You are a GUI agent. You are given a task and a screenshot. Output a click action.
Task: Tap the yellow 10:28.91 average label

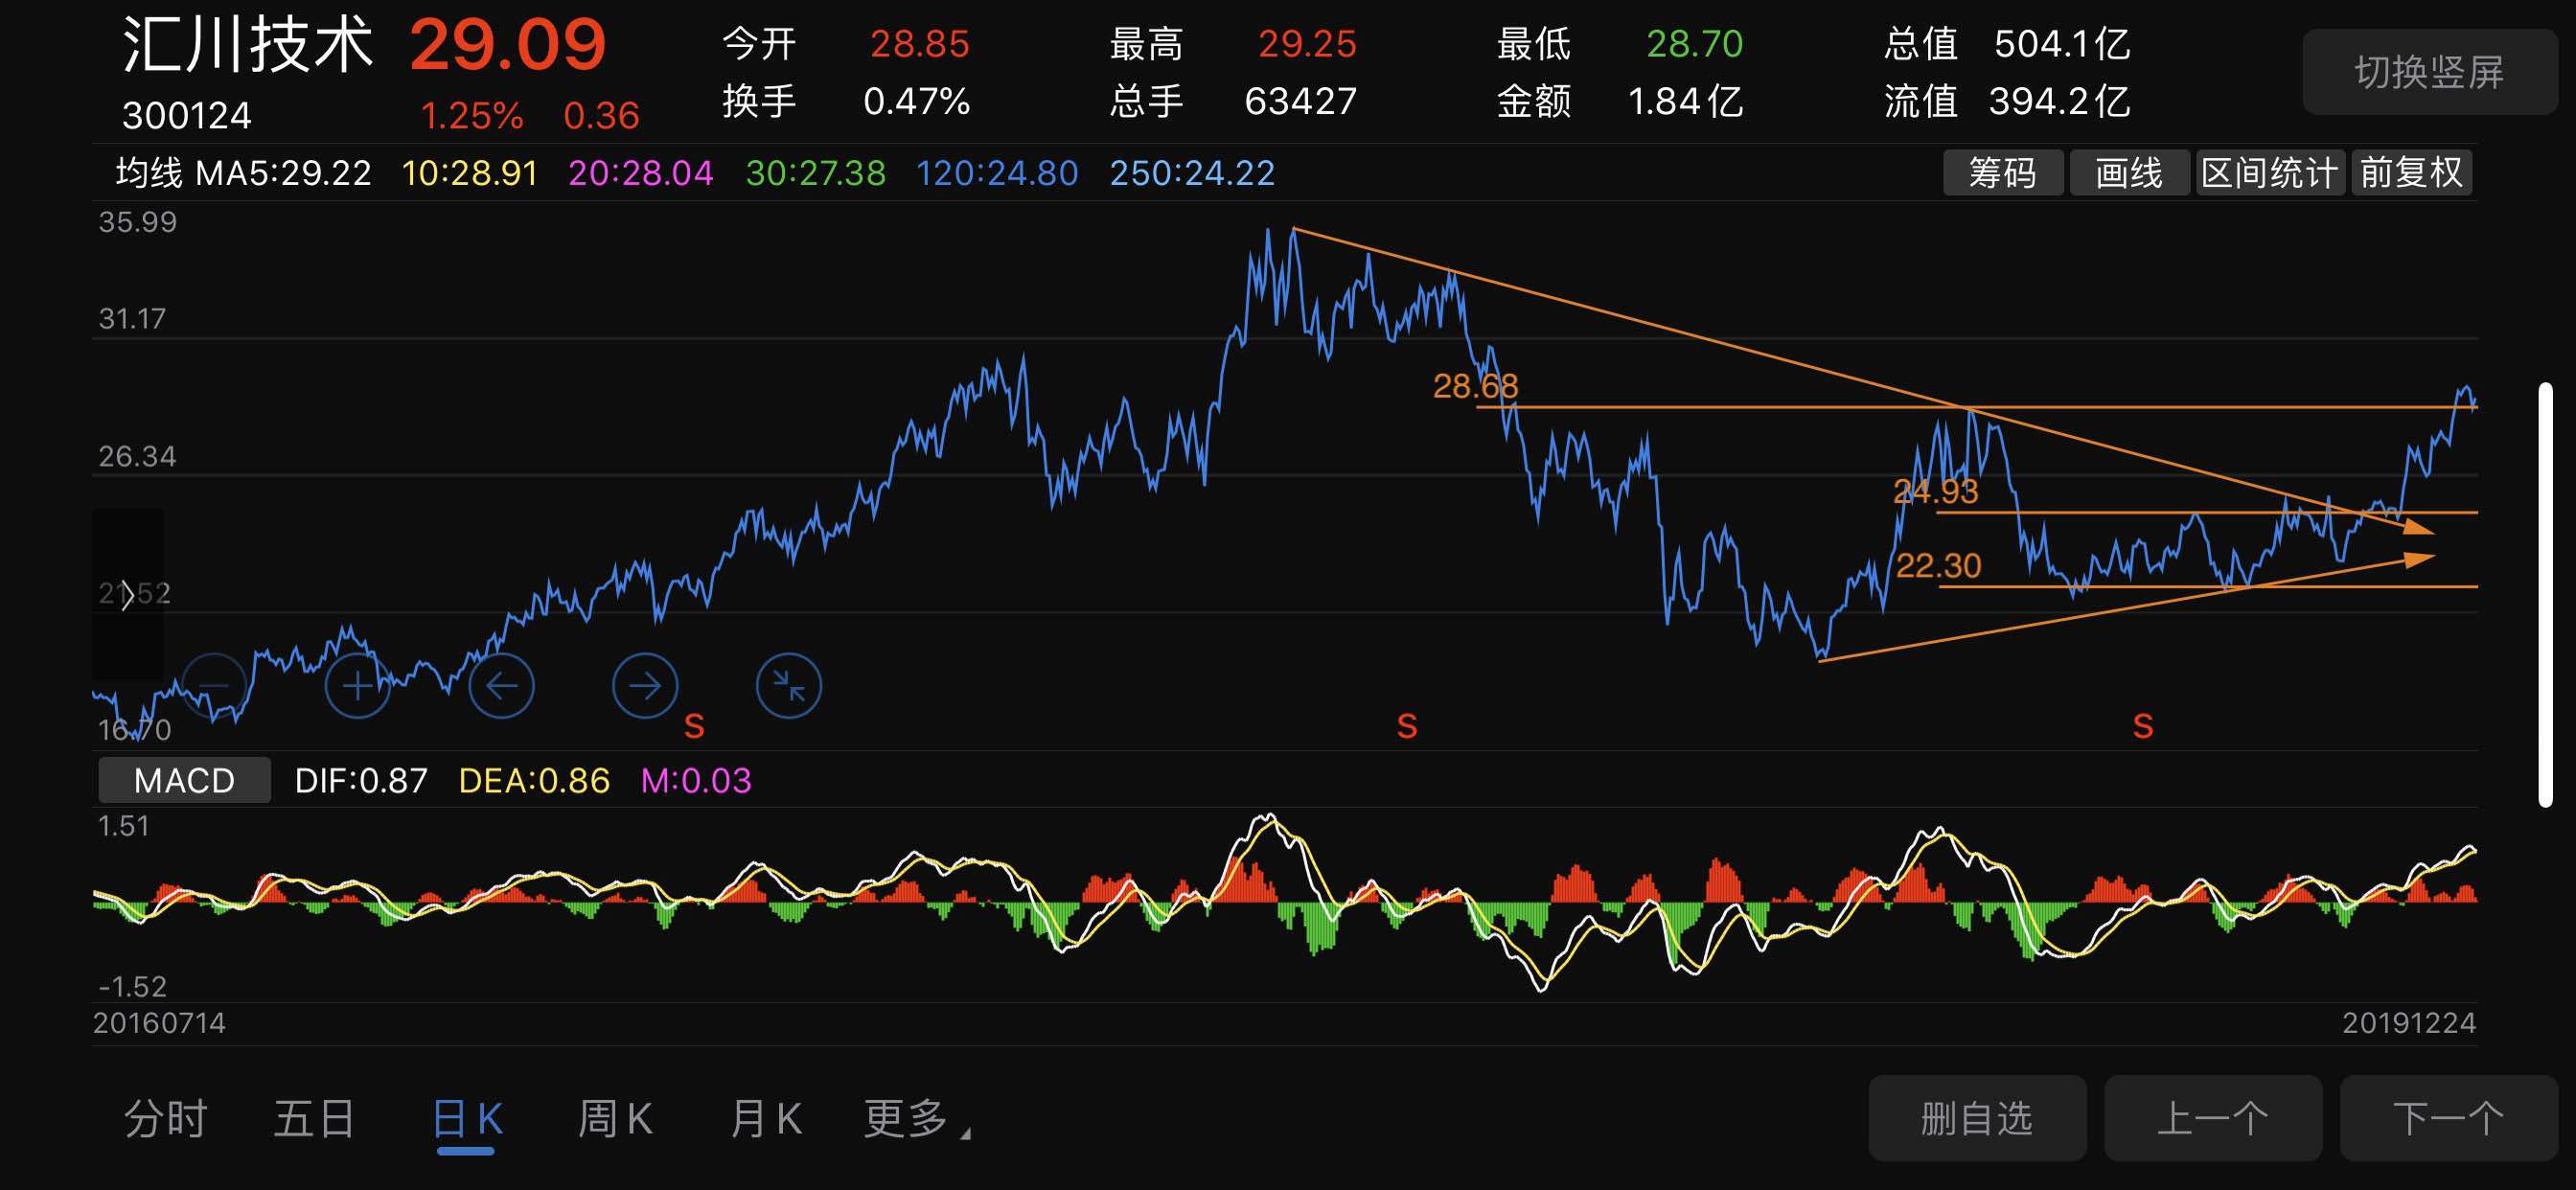click(x=470, y=173)
